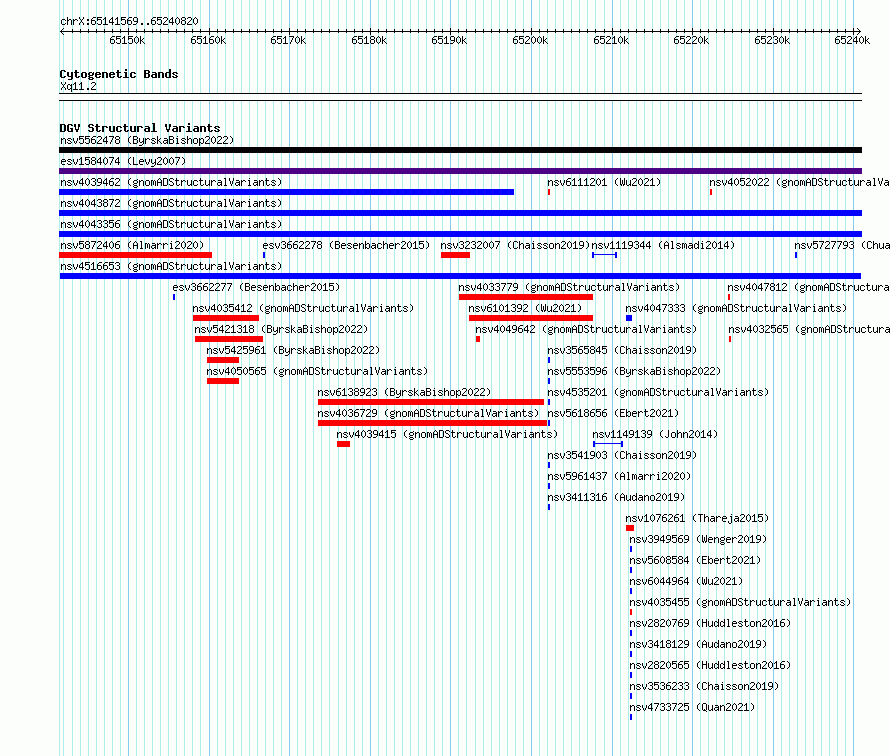The image size is (890, 756).
Task: Click the nsv4035412 red variant bar
Action: click(x=226, y=318)
